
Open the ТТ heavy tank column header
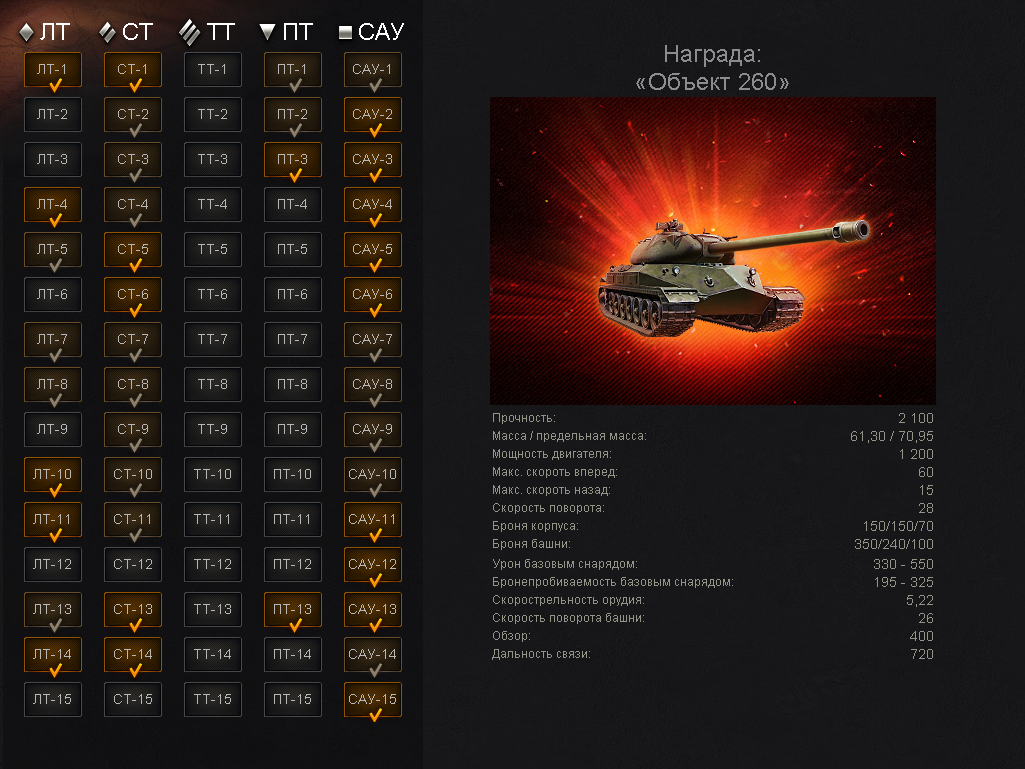click(x=207, y=32)
